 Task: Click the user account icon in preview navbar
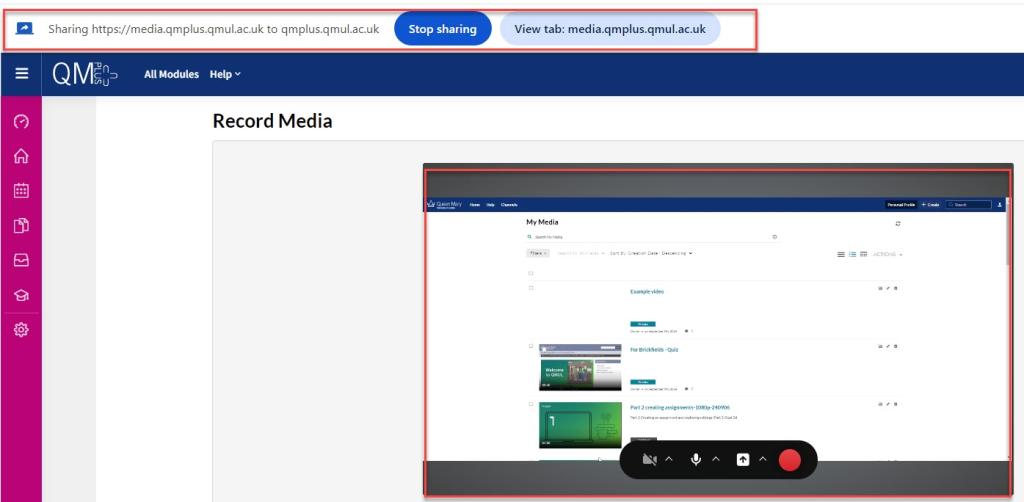pos(1000,205)
